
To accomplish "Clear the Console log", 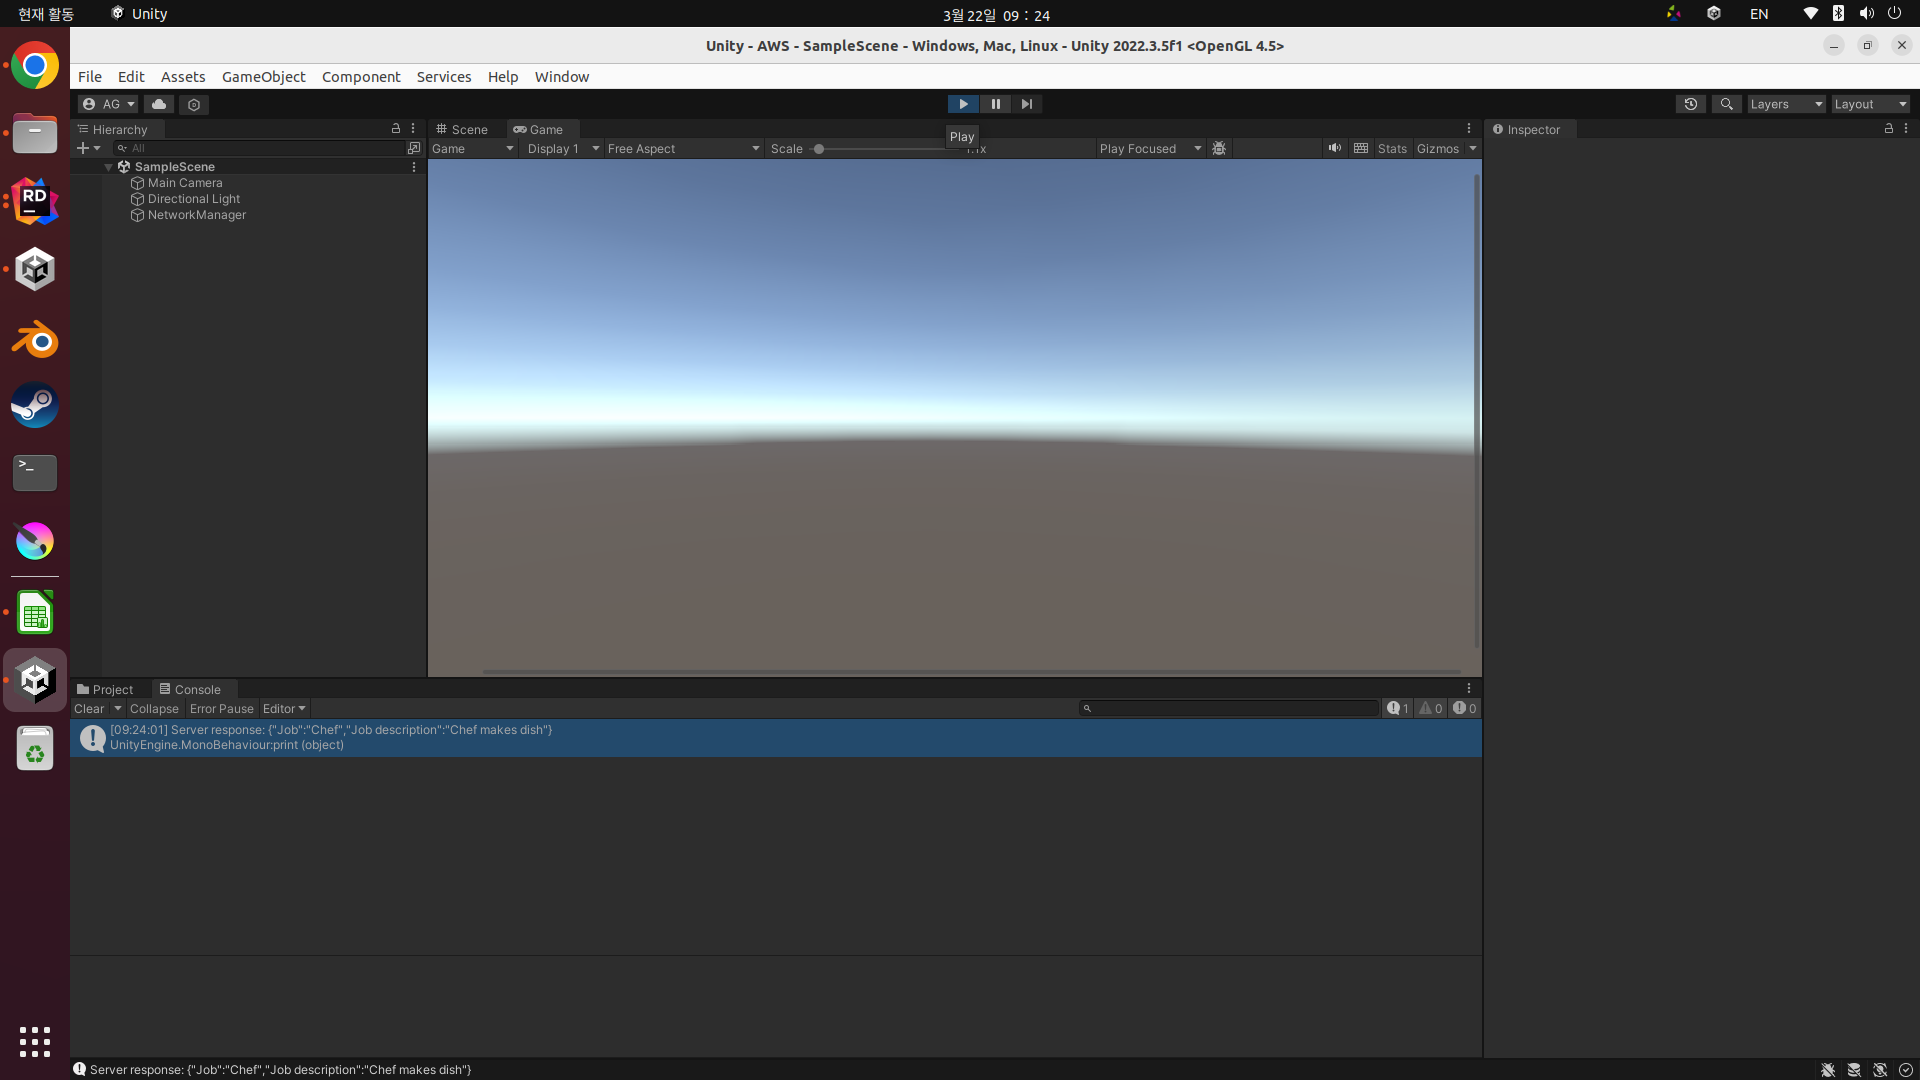I will point(89,708).
